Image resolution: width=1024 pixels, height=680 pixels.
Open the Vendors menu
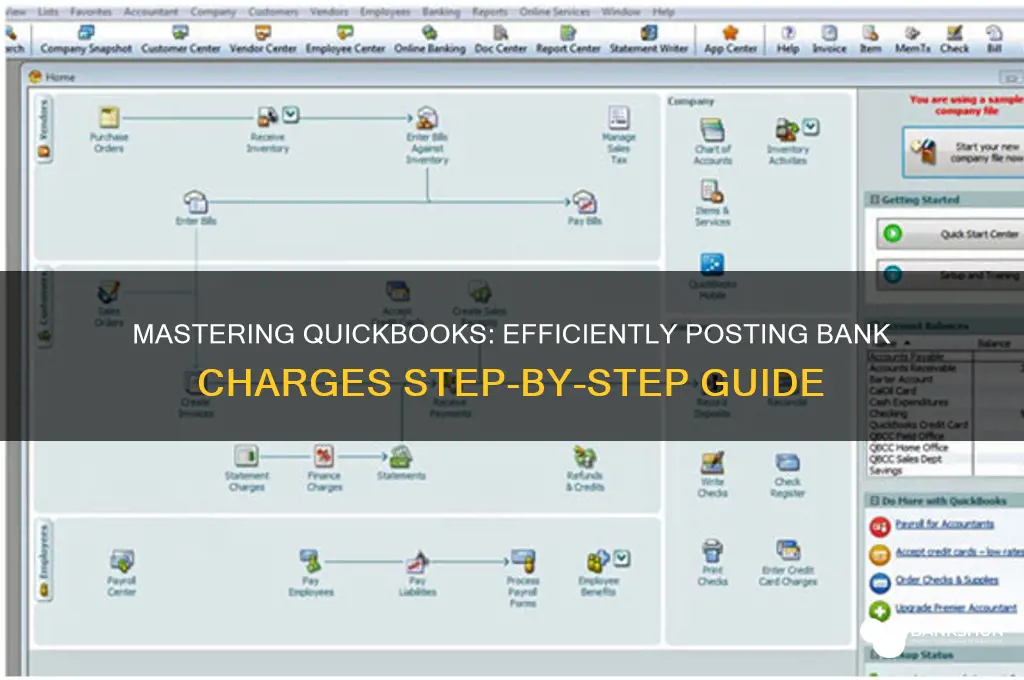(x=329, y=12)
